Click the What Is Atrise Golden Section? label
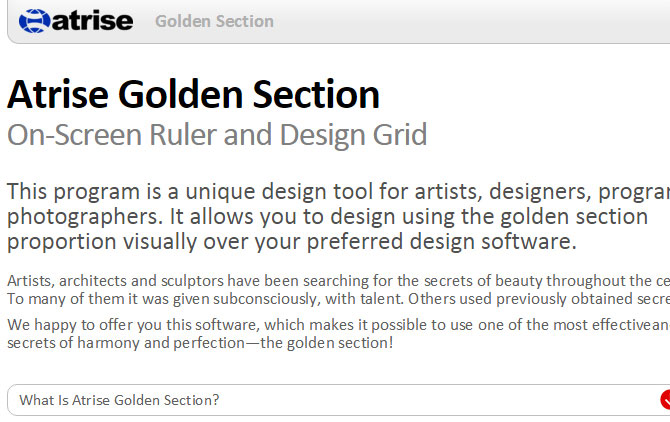Screen dimensions: 670x422 pos(119,400)
